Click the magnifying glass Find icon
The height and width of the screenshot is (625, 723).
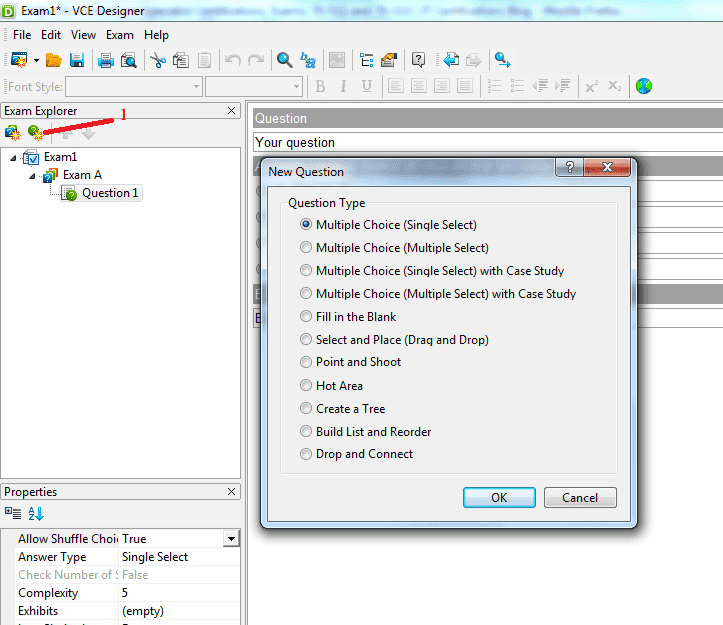[x=285, y=60]
